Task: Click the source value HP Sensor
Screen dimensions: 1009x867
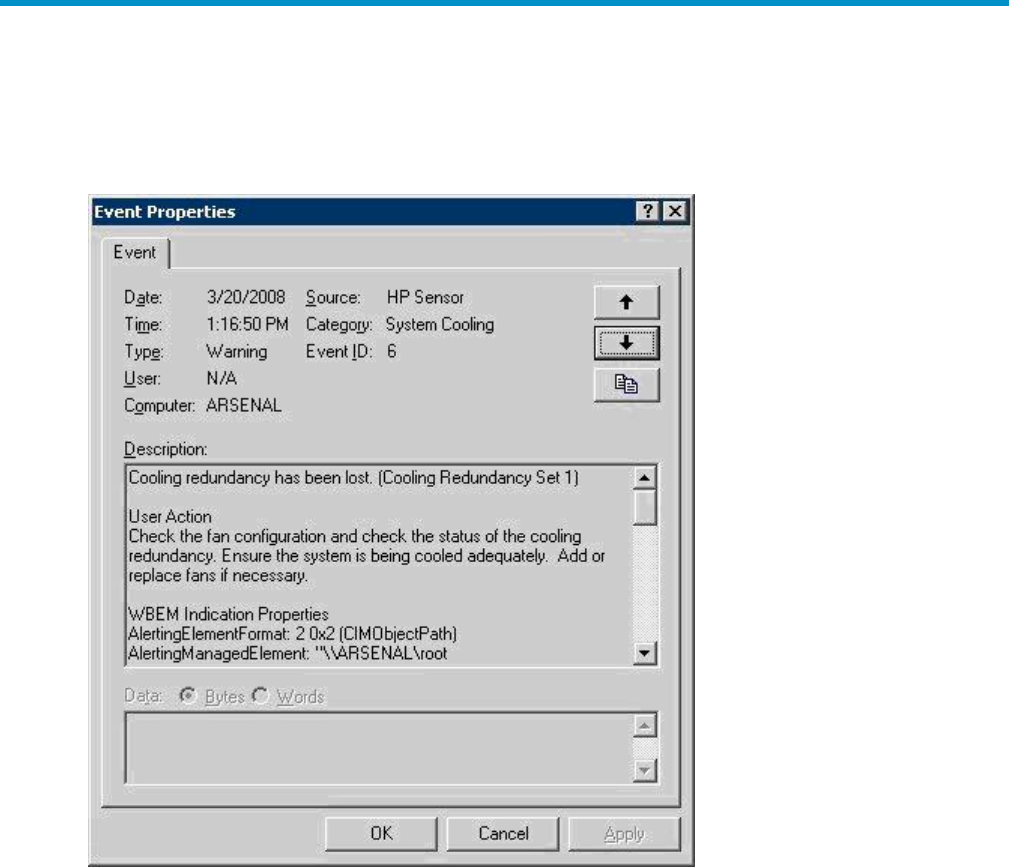Action: click(425, 297)
